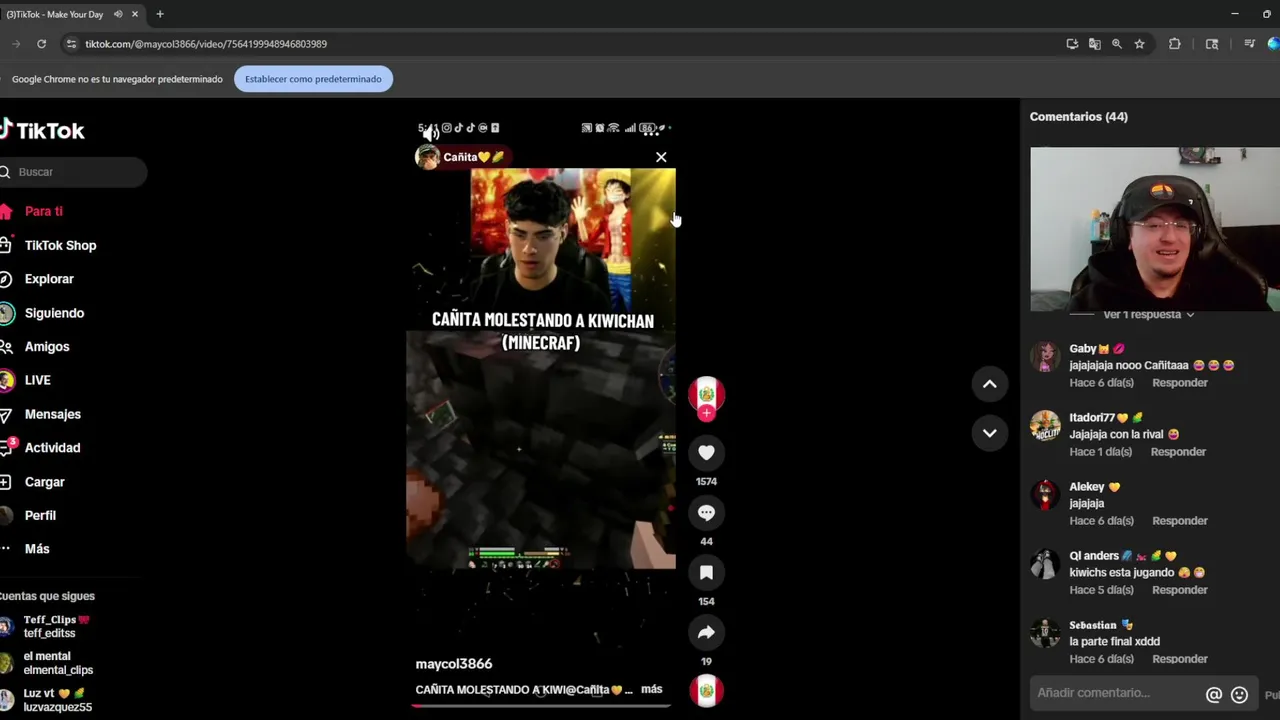
Task: Expand the caption with más
Action: pos(652,689)
